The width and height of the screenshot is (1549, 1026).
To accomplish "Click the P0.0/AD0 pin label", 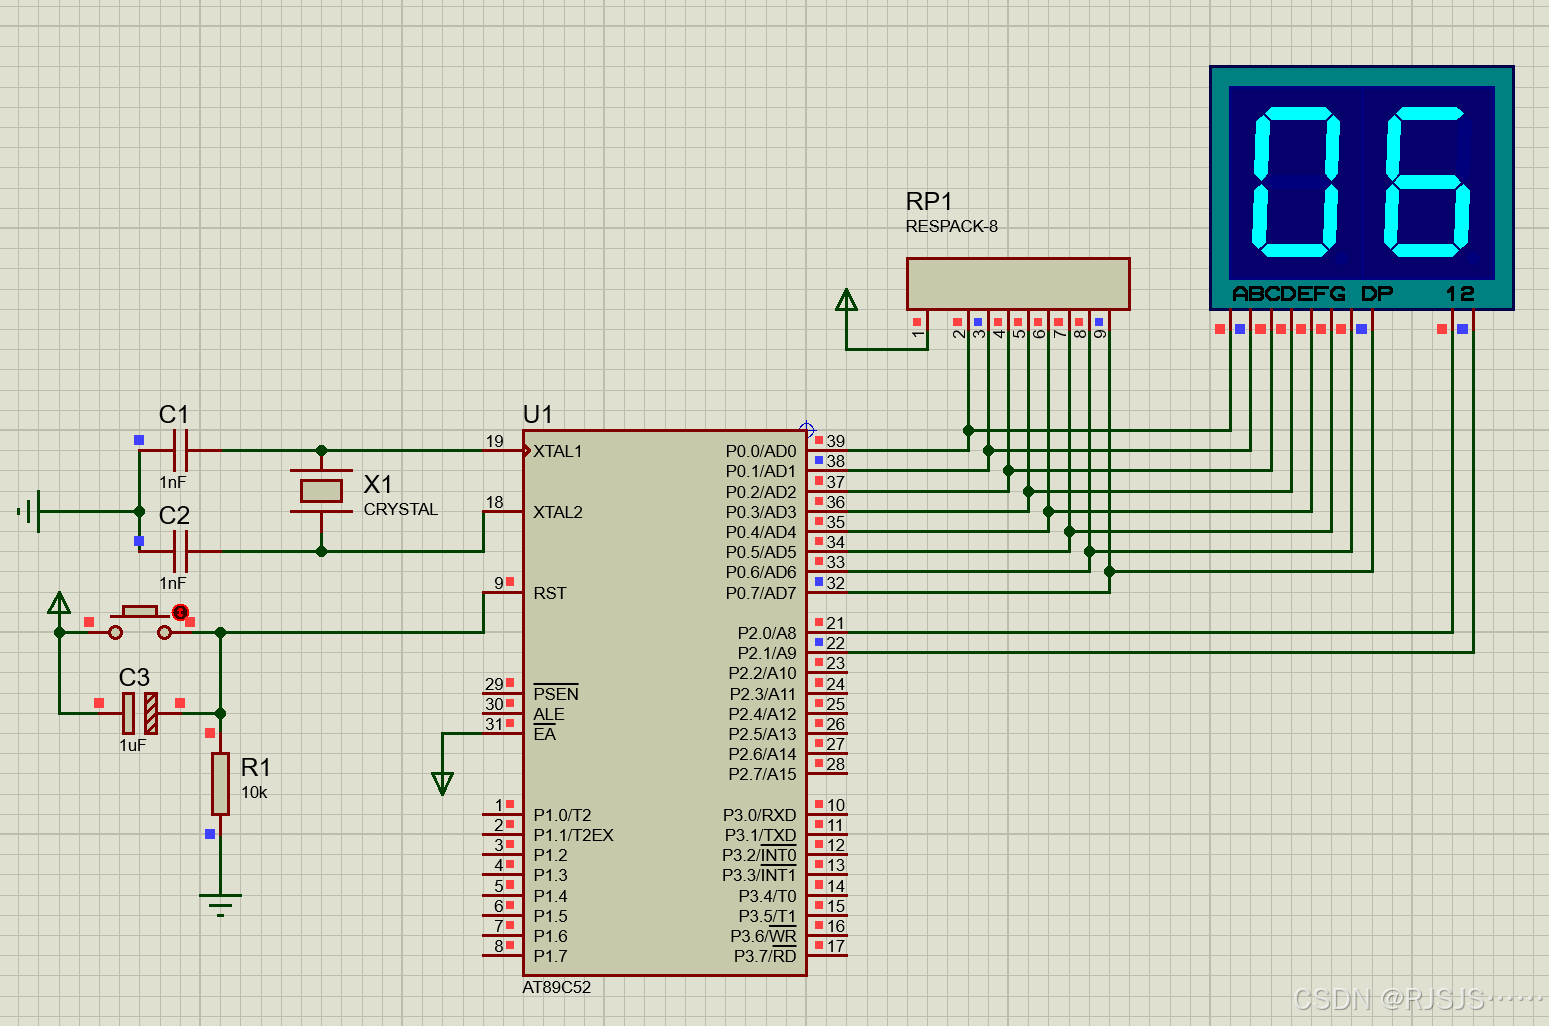I will (761, 451).
